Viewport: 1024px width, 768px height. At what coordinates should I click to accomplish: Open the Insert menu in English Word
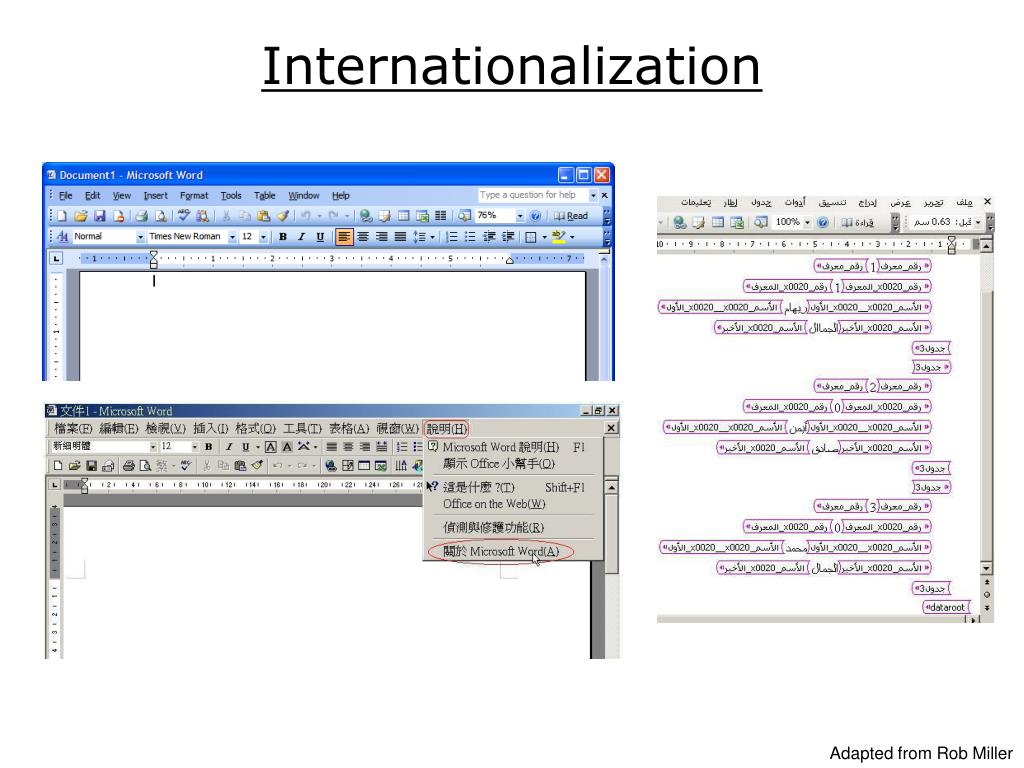155,195
